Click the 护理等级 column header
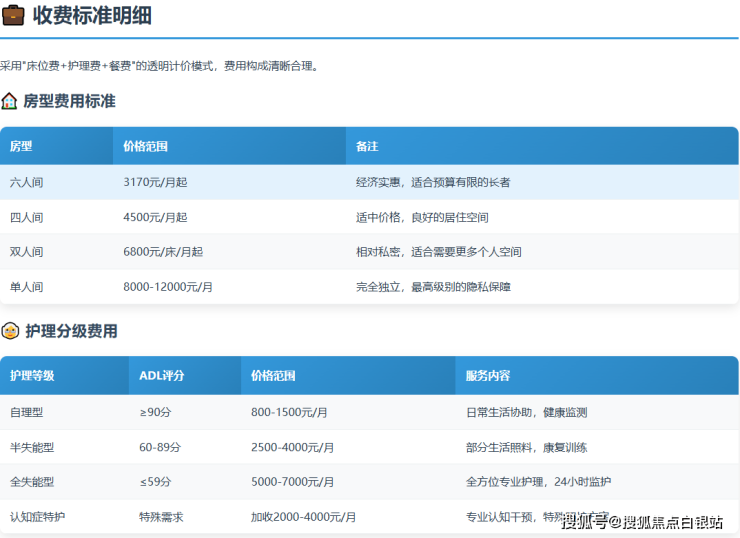 32,376
